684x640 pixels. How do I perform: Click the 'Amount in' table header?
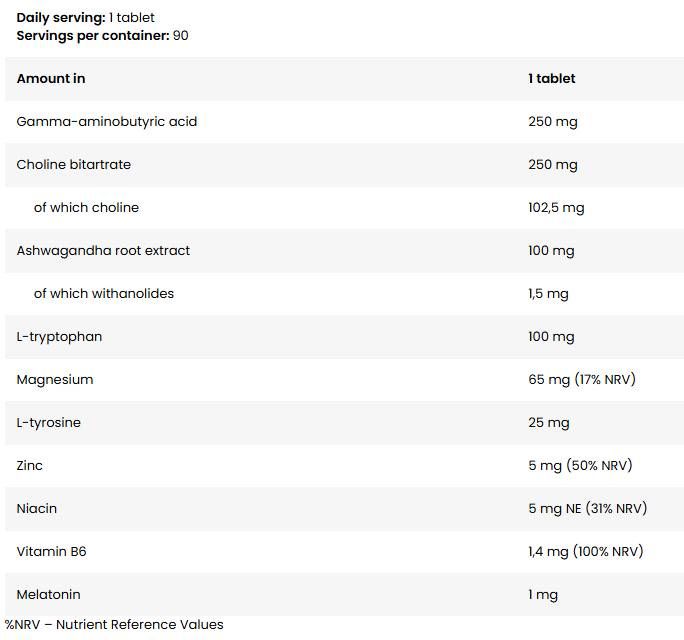tap(51, 79)
